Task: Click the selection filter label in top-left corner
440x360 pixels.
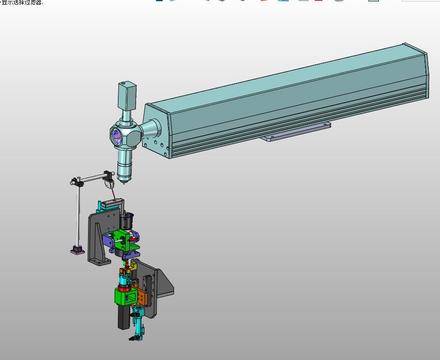Action: coord(22,2)
